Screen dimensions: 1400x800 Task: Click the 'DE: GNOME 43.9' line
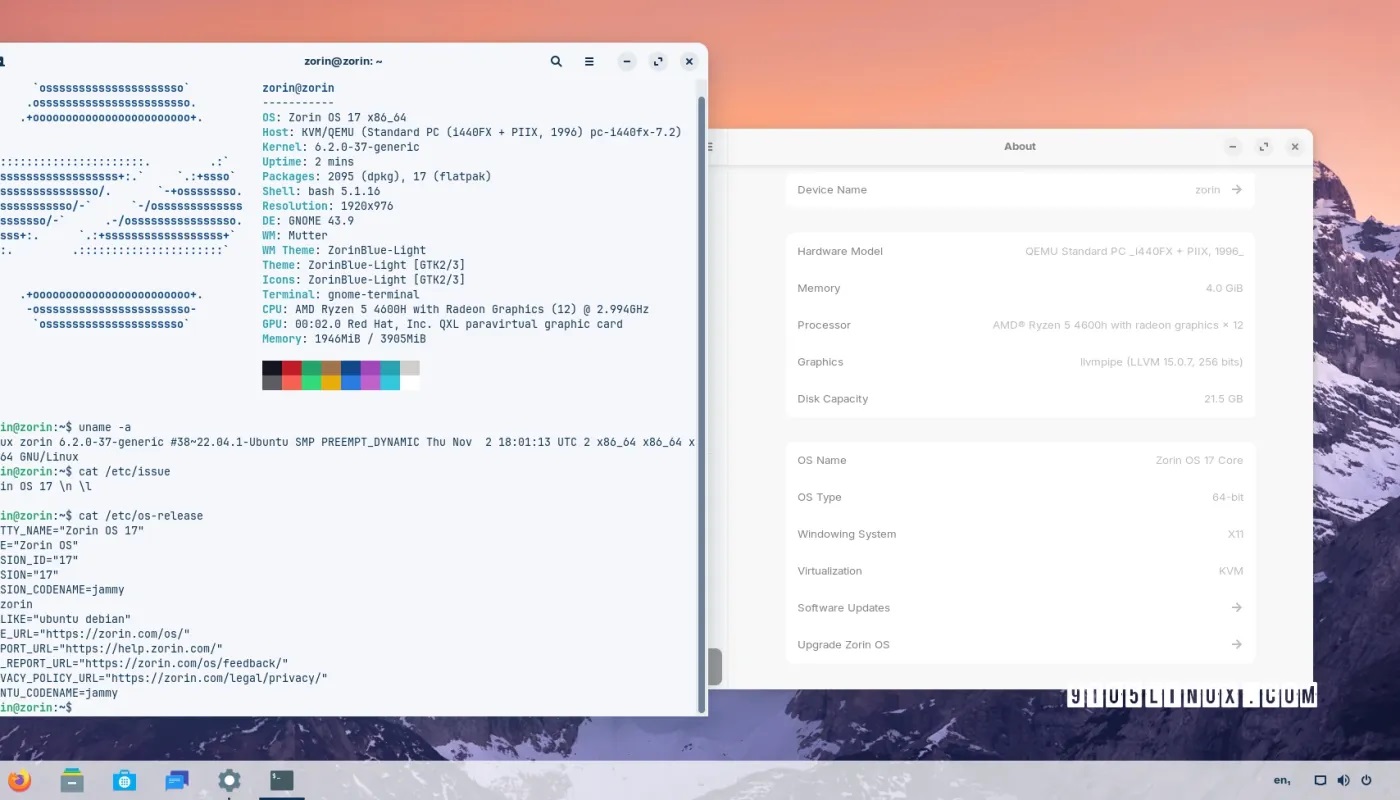pos(308,221)
